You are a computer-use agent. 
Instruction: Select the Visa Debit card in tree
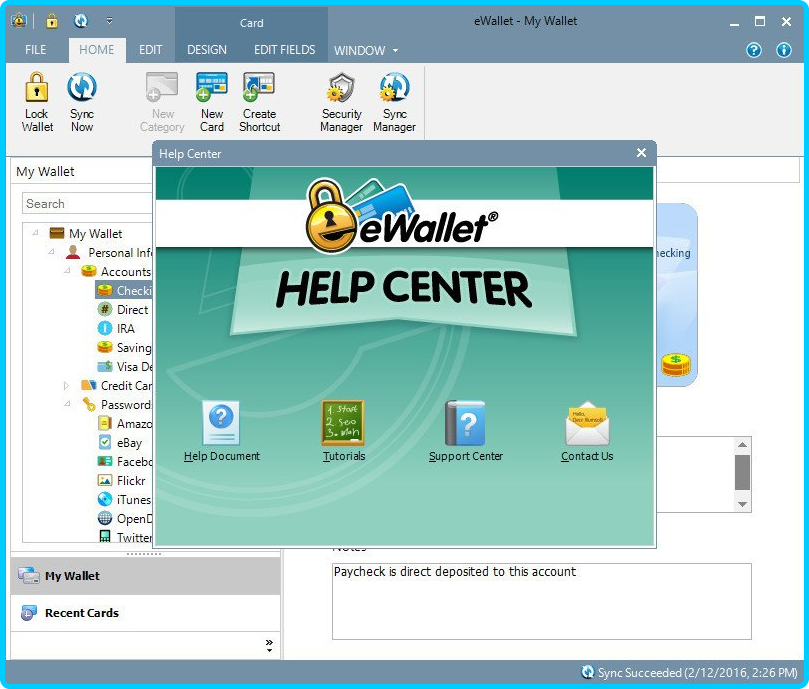click(124, 366)
